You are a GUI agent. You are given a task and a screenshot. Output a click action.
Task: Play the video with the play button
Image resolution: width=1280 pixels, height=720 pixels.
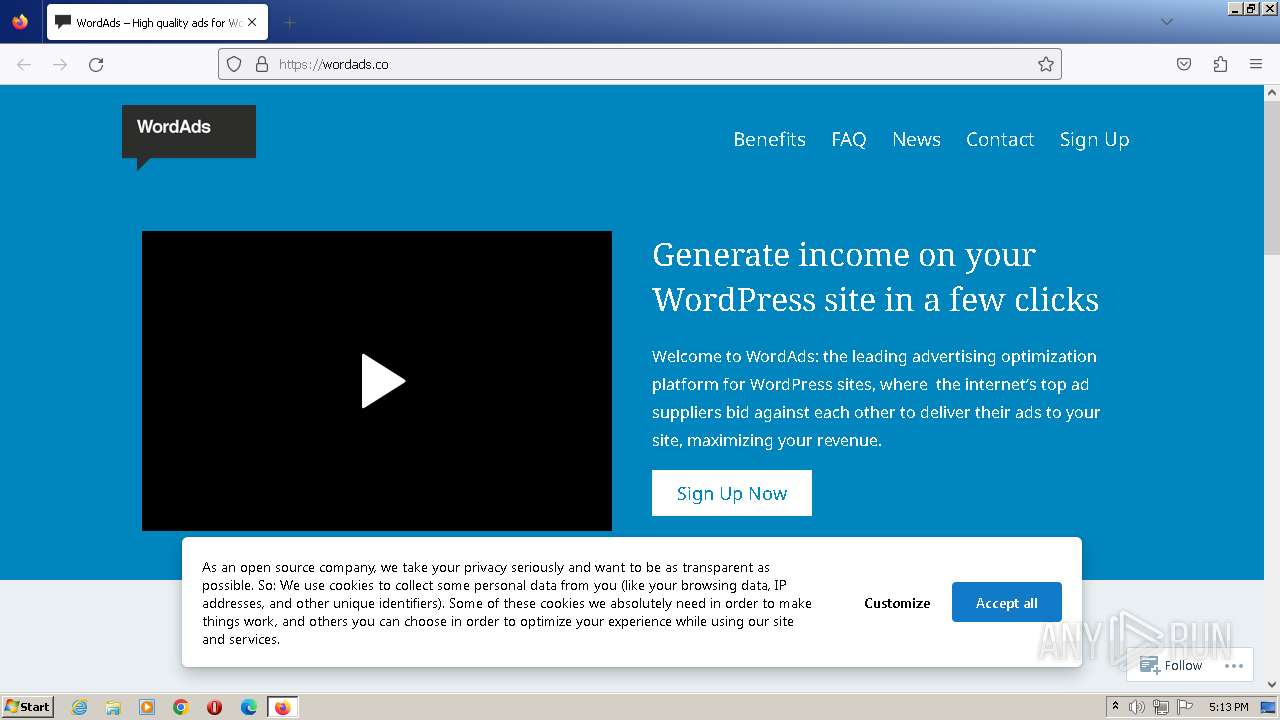(x=383, y=381)
